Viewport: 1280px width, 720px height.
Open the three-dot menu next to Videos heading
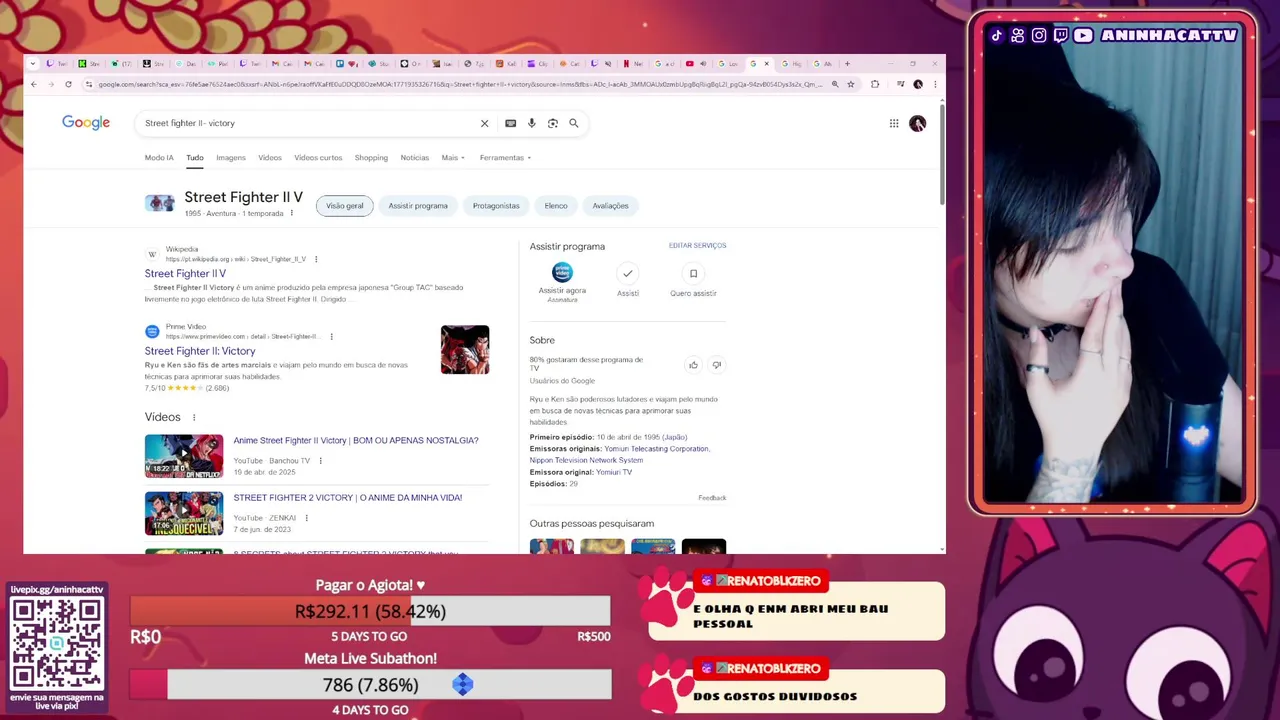click(194, 417)
